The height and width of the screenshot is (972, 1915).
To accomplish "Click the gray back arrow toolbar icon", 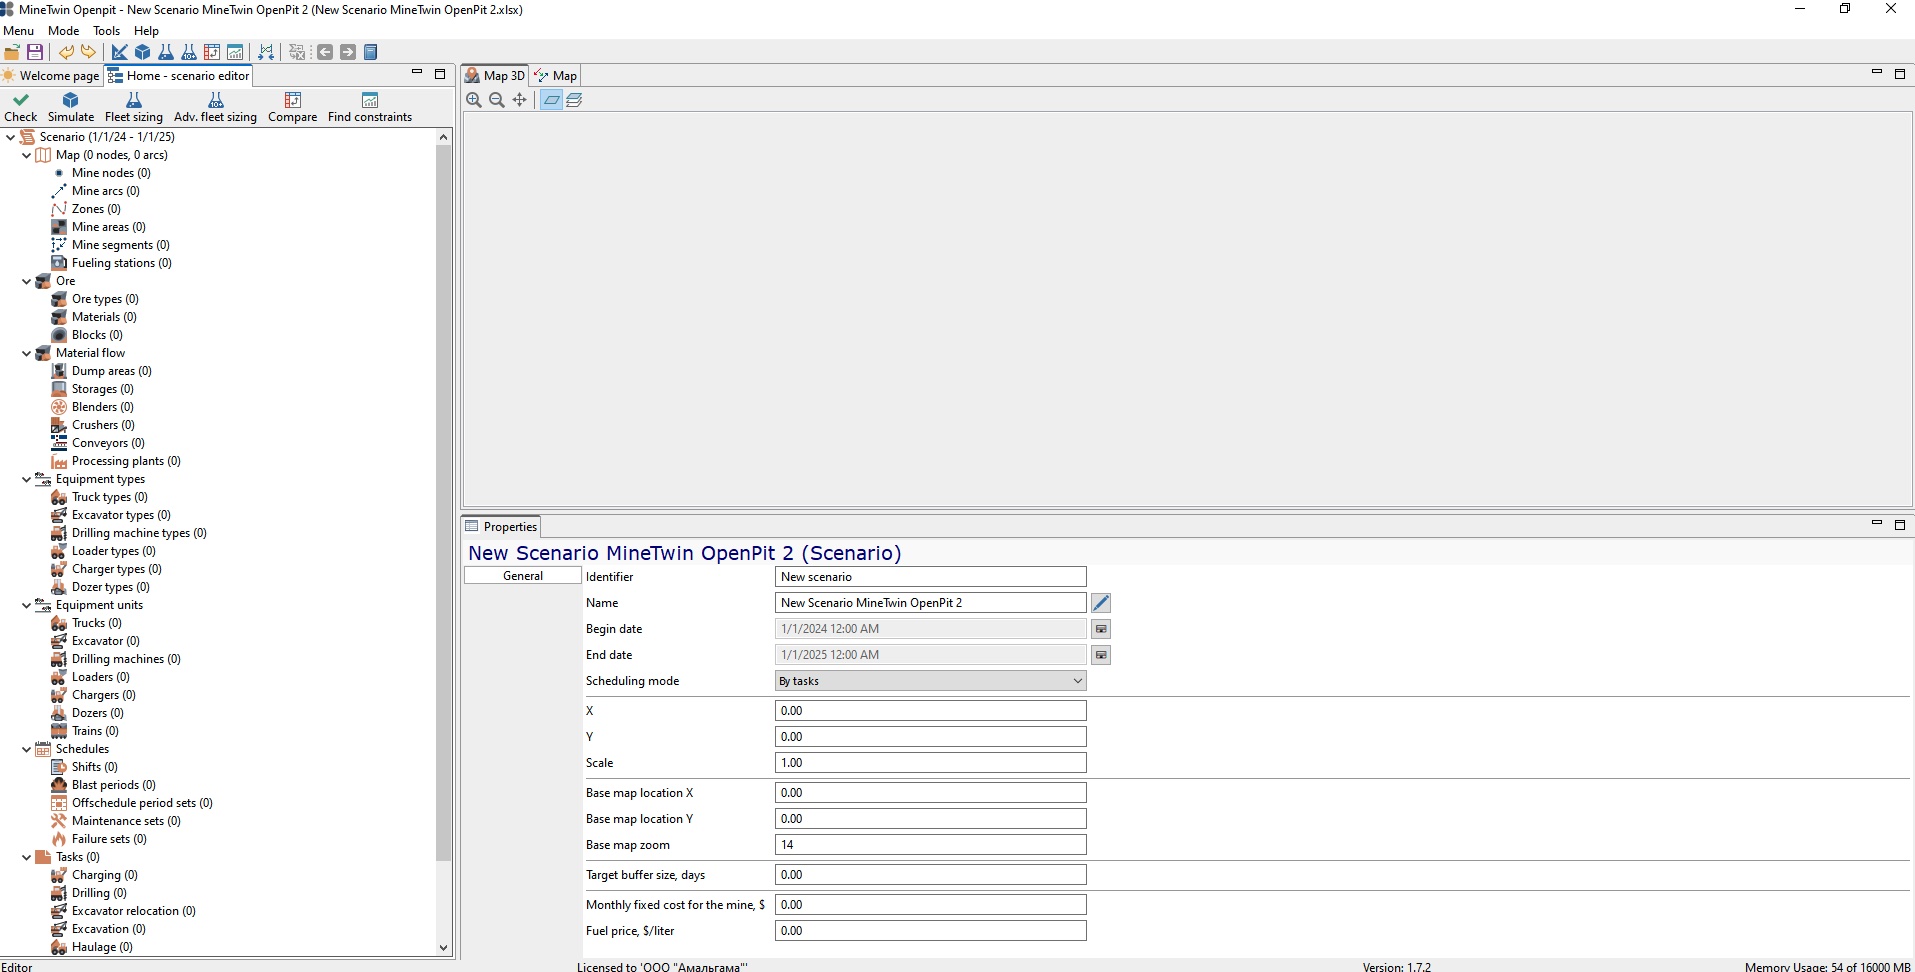I will coord(325,52).
